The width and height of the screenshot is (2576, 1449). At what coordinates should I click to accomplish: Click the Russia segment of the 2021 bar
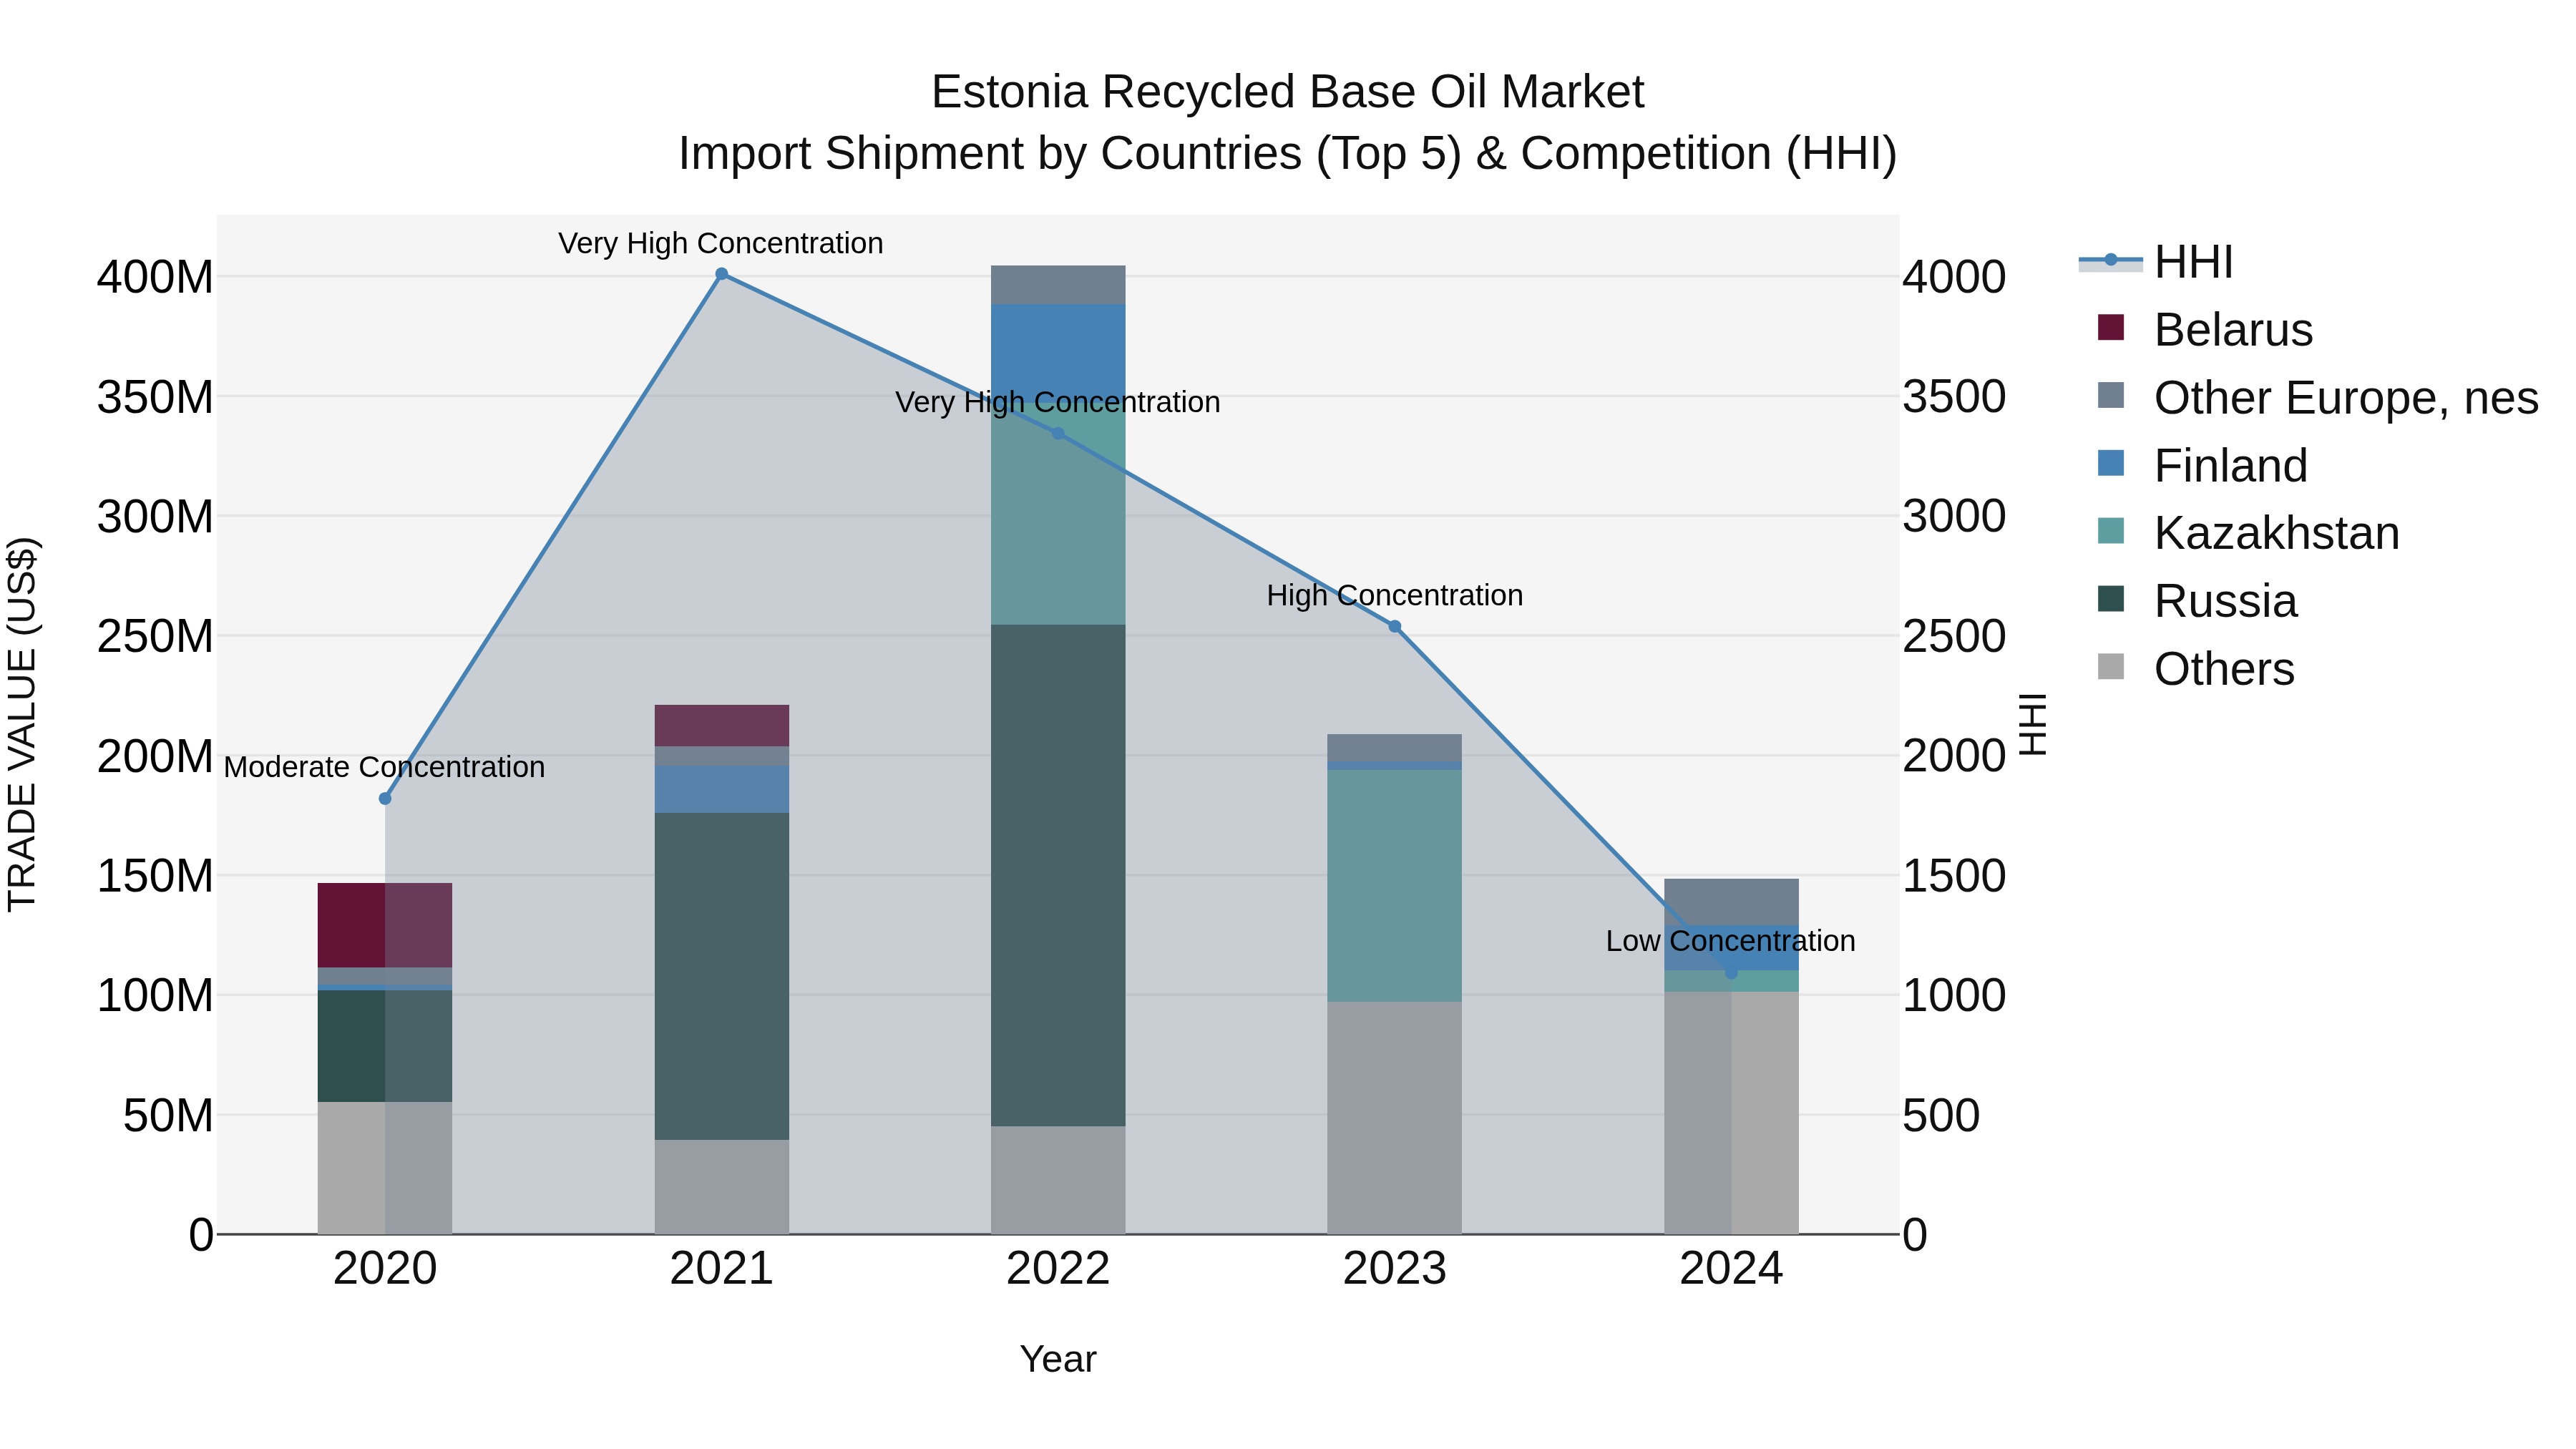click(721, 976)
